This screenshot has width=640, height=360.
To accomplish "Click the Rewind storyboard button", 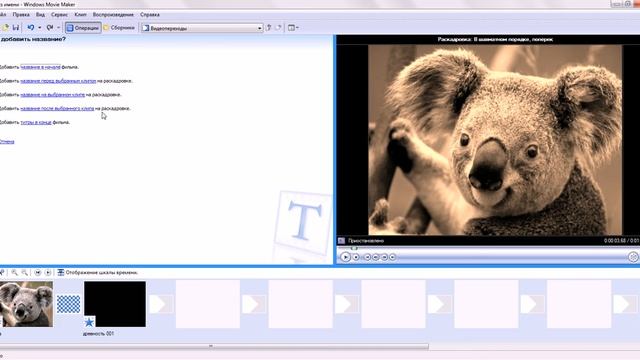I will tap(38, 273).
